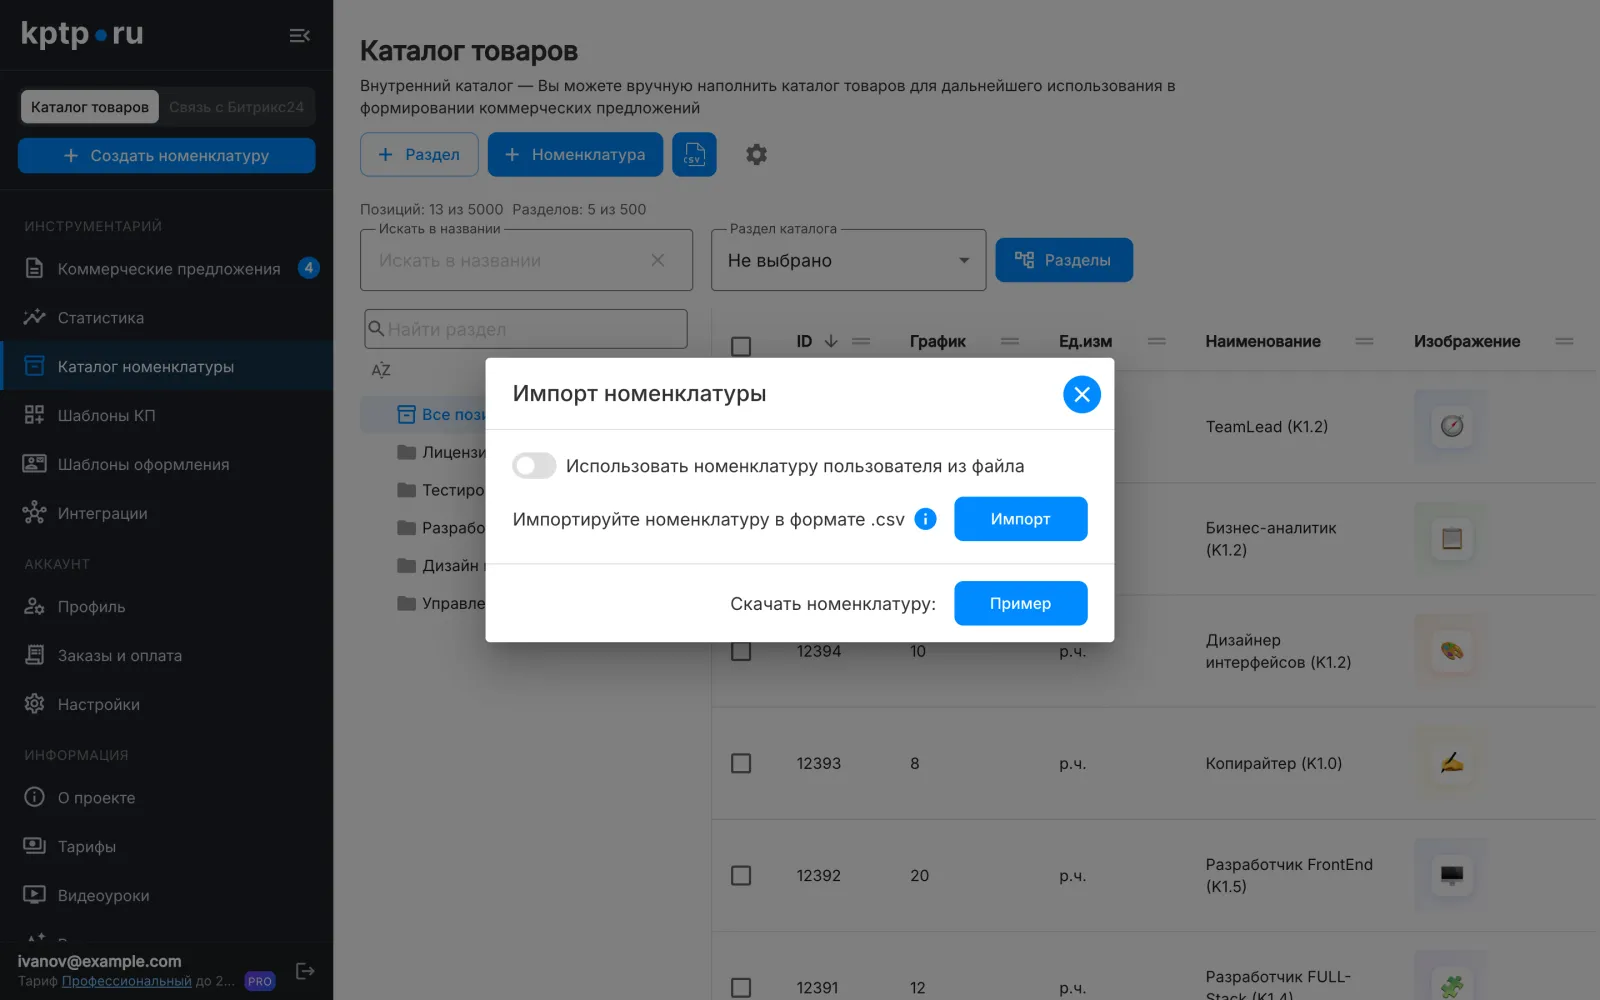
Task: Click the Импорт button
Action: [x=1020, y=519]
